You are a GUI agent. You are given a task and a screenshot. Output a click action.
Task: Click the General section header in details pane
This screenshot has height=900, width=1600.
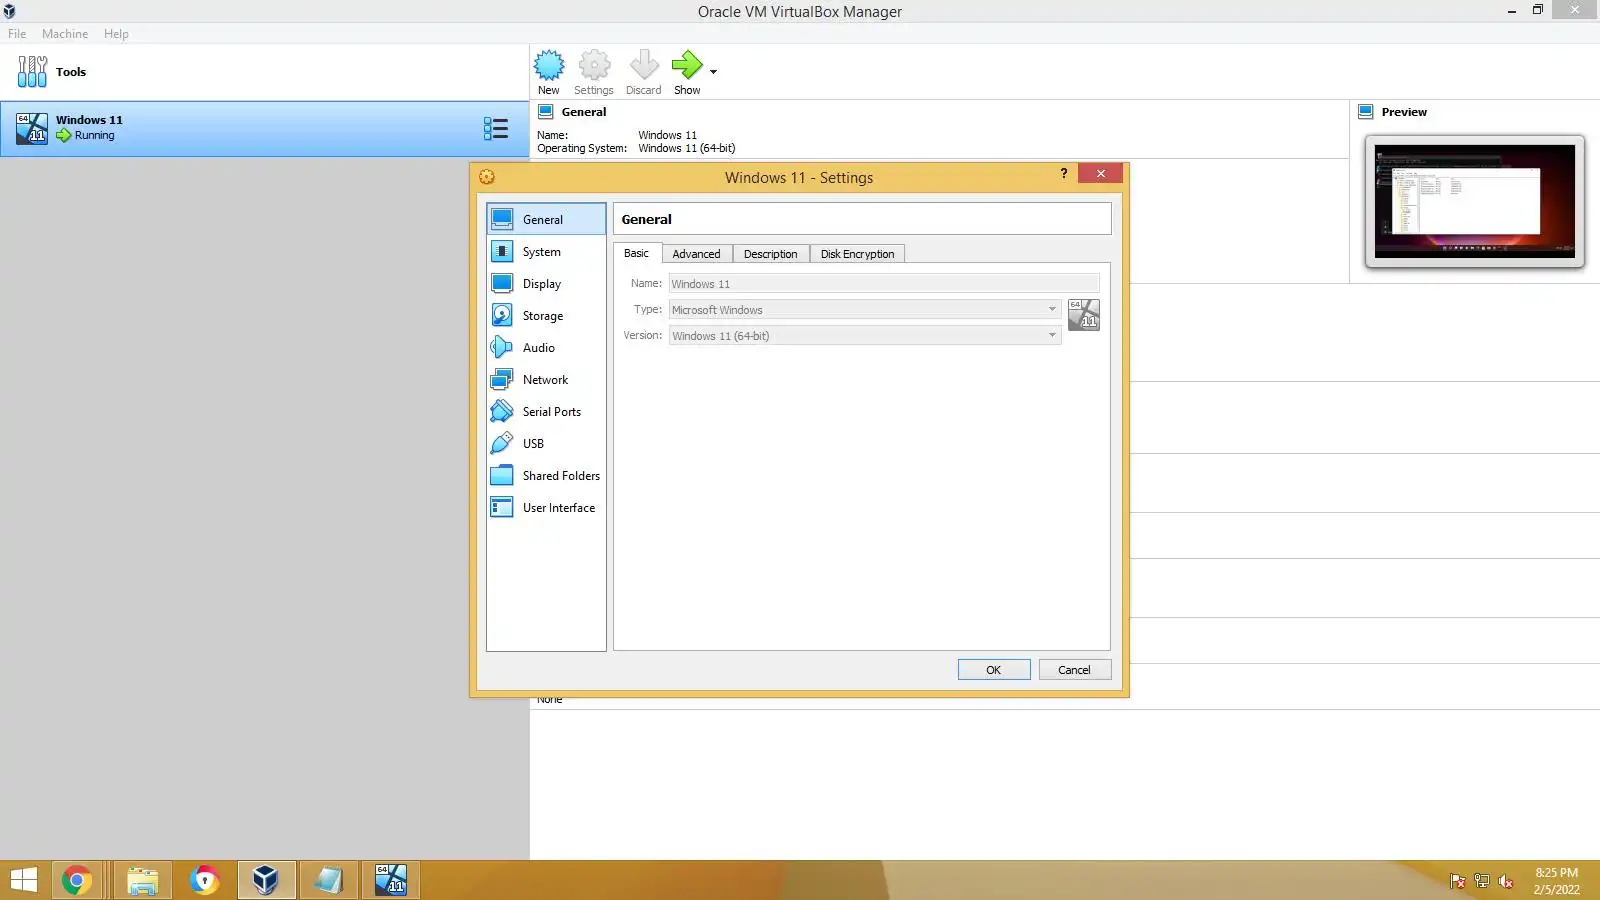pyautogui.click(x=584, y=112)
